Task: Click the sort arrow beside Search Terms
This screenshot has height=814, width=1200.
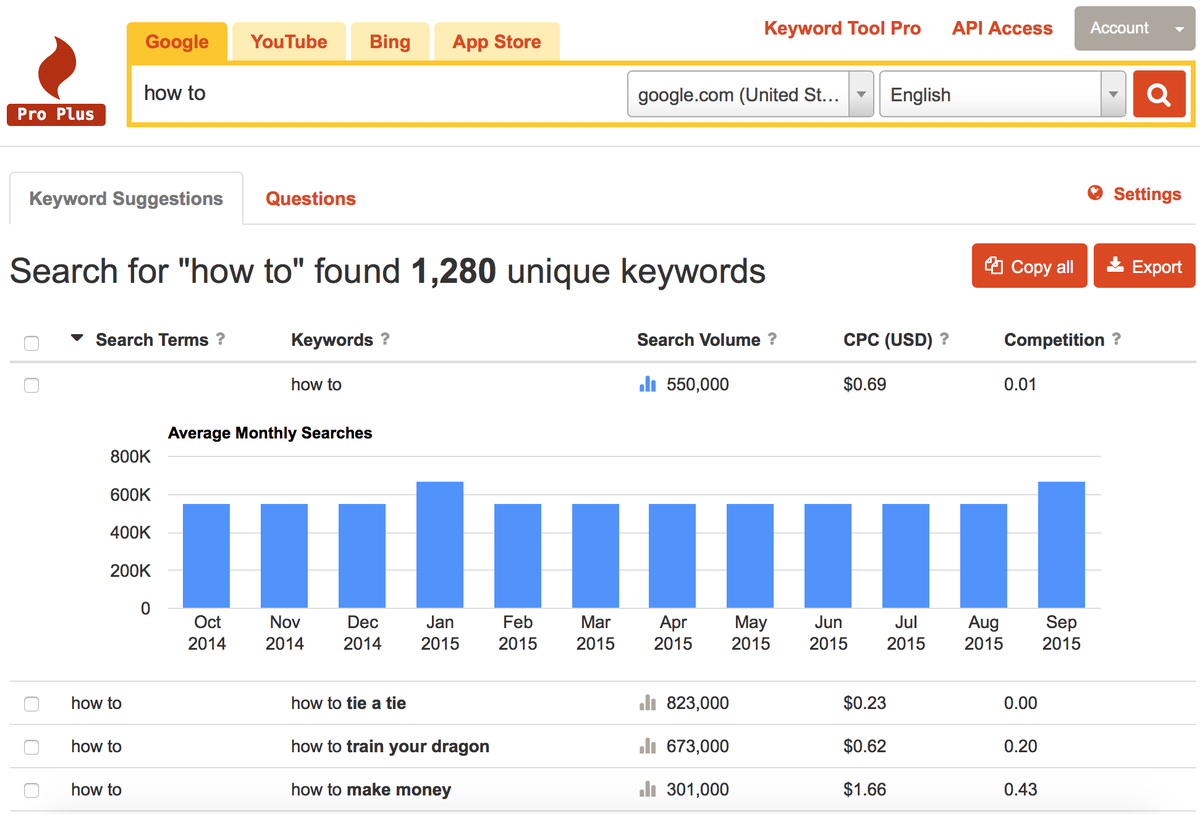Action: 77,338
